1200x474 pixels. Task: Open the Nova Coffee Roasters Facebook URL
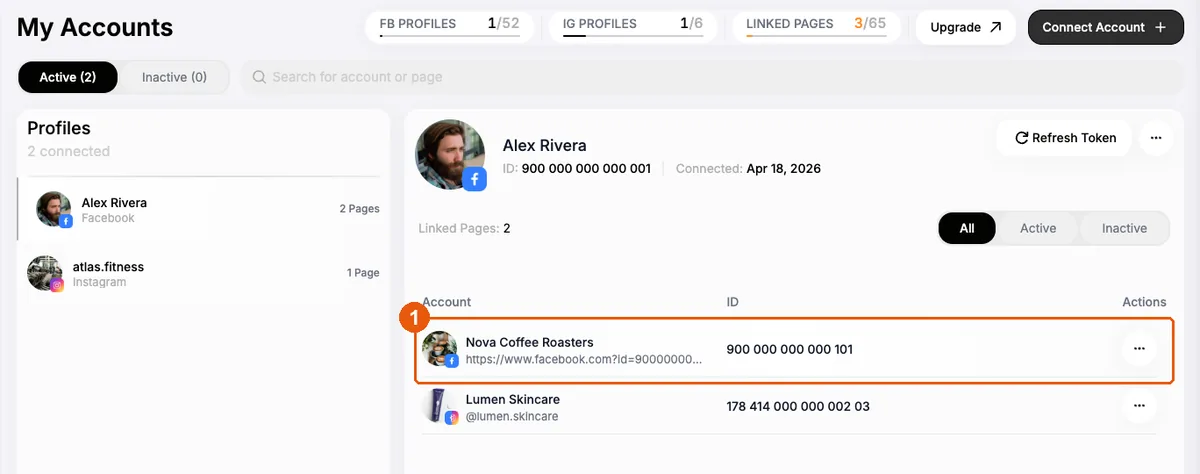pyautogui.click(x=584, y=359)
